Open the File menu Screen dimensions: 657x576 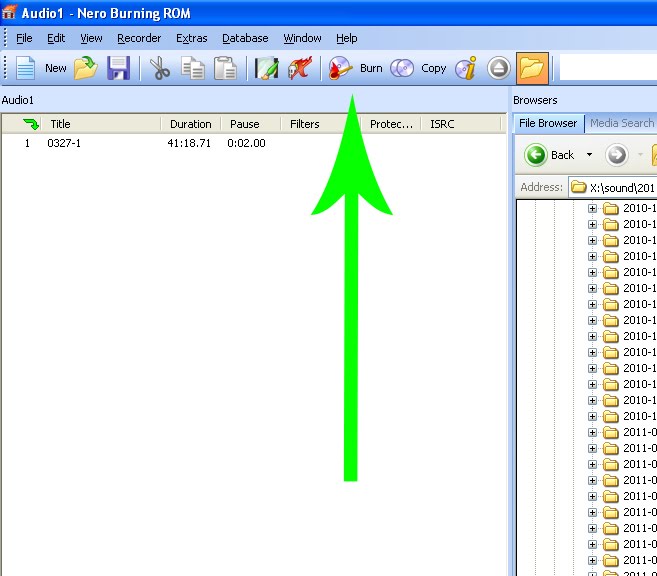click(24, 38)
